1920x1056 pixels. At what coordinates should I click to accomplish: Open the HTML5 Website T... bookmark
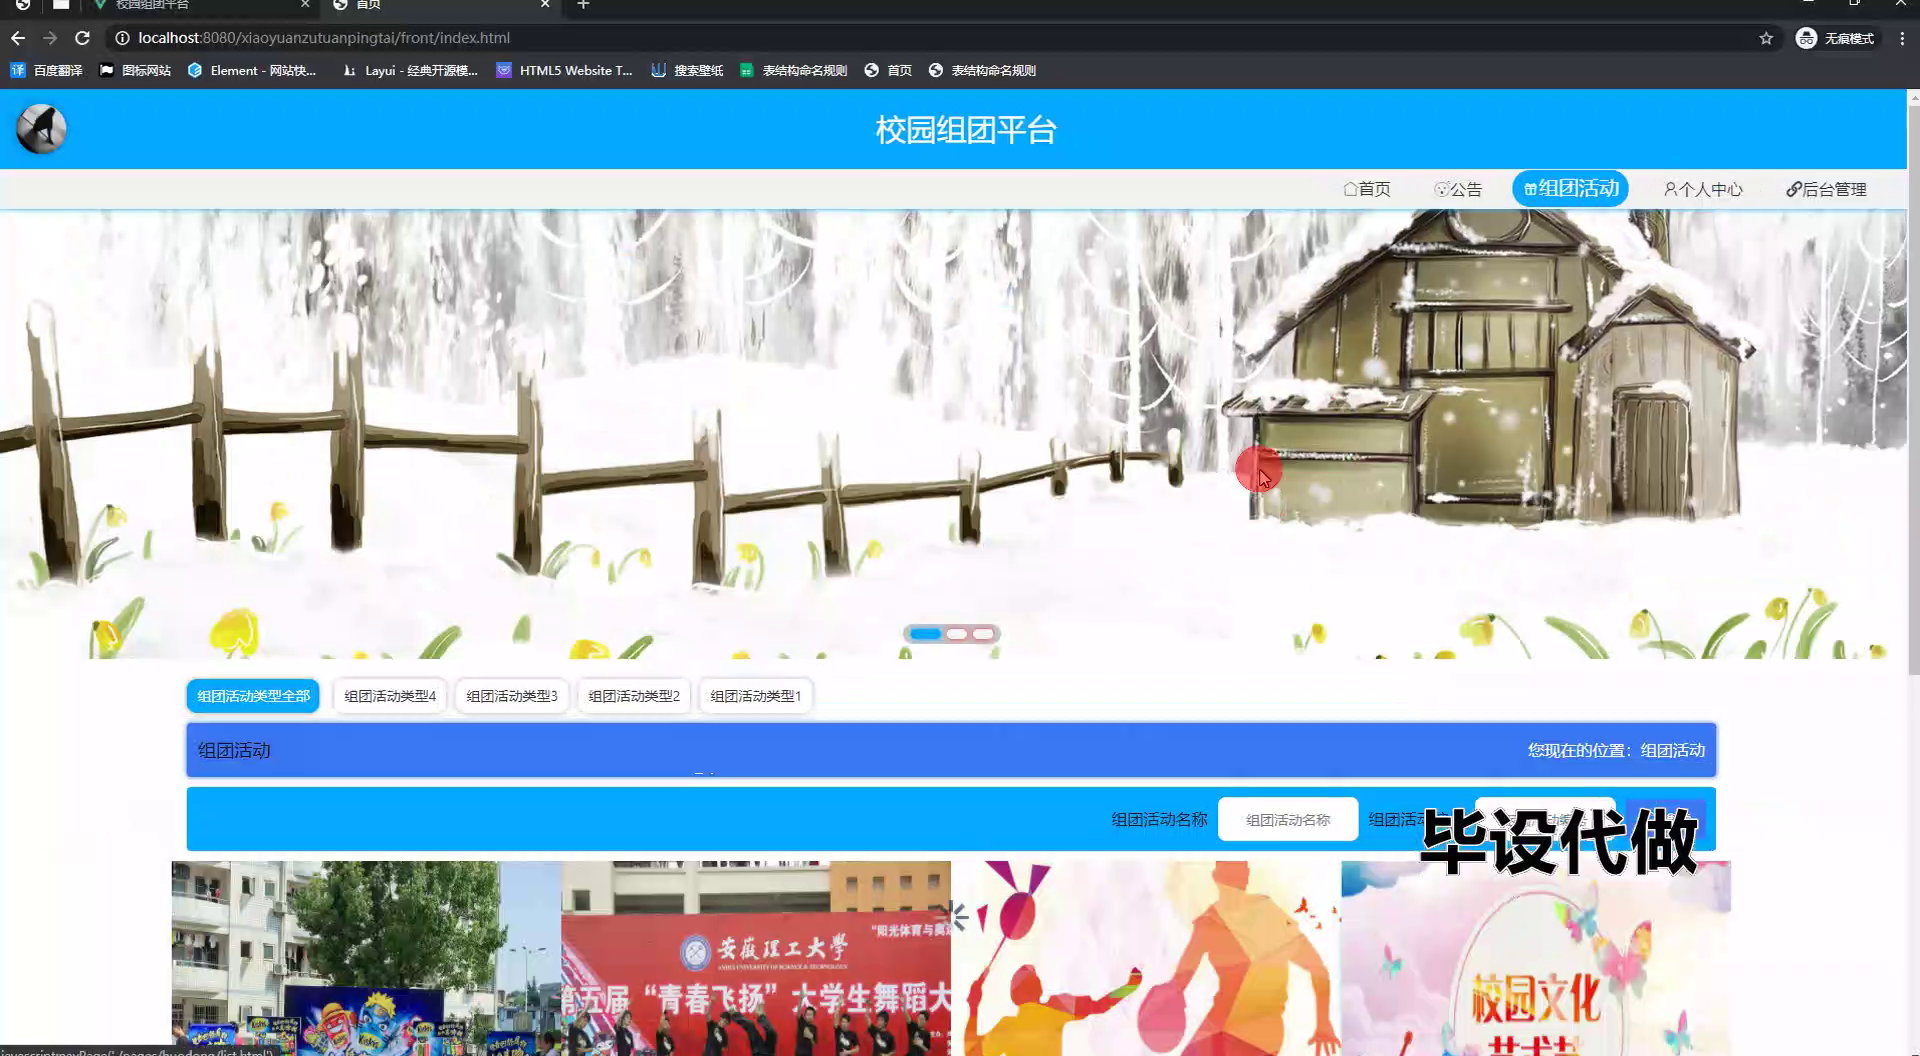(x=565, y=70)
